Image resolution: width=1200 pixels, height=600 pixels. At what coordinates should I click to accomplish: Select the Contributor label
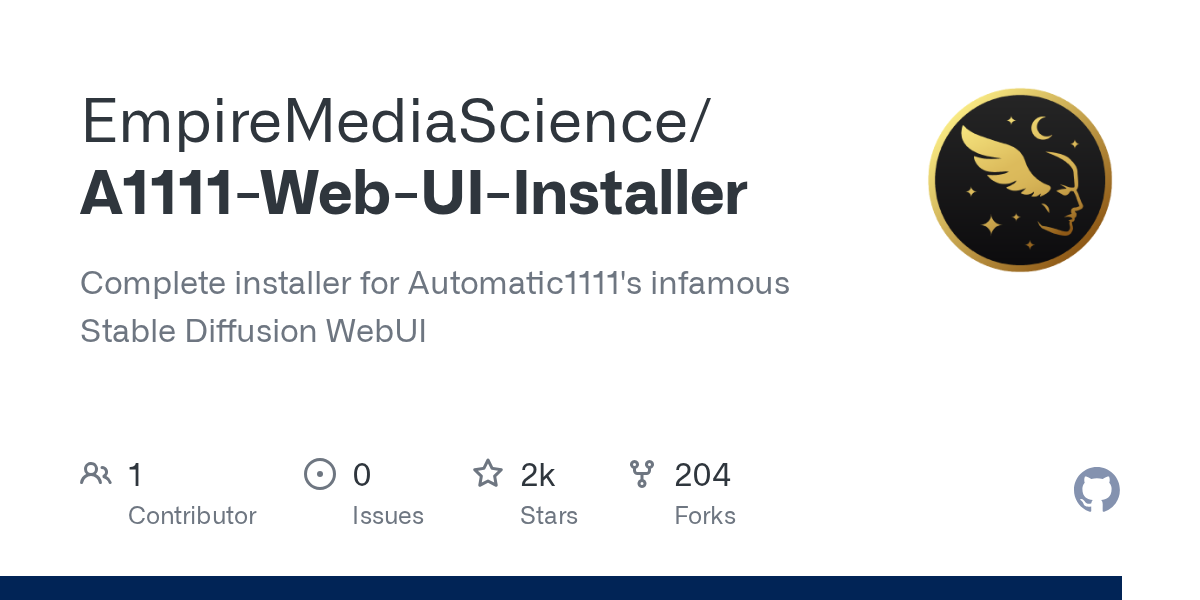192,516
